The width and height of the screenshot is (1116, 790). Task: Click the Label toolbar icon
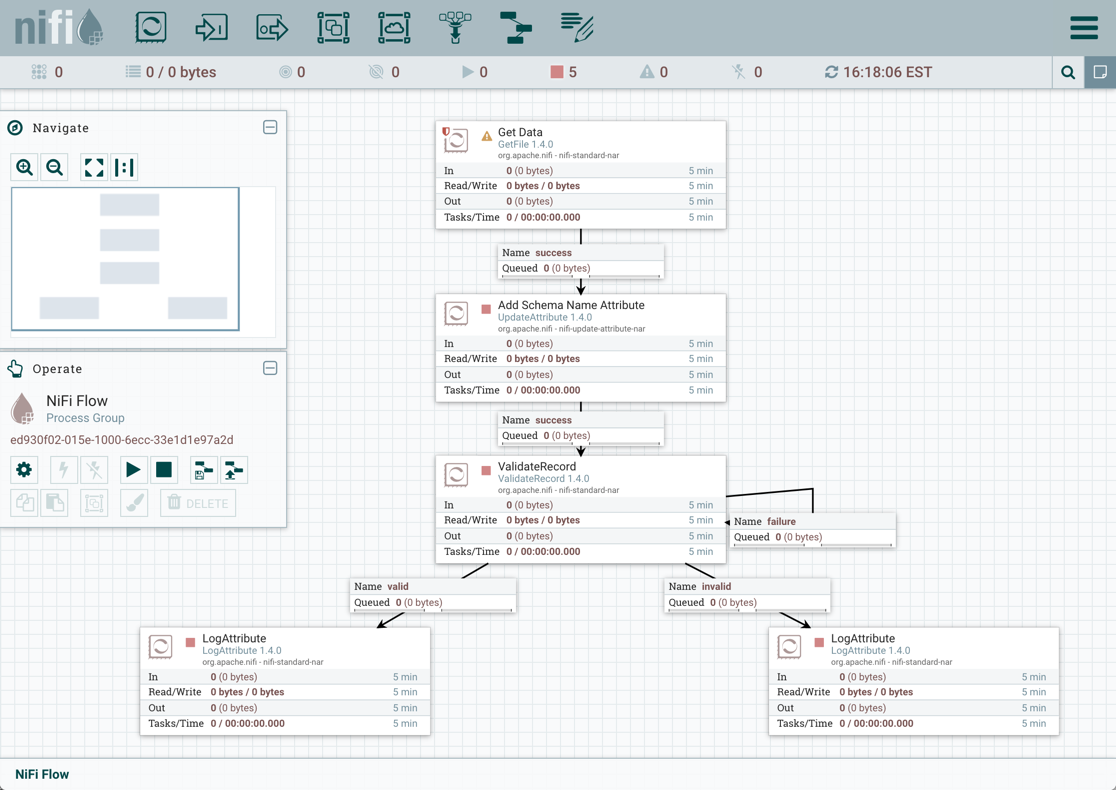pos(577,27)
